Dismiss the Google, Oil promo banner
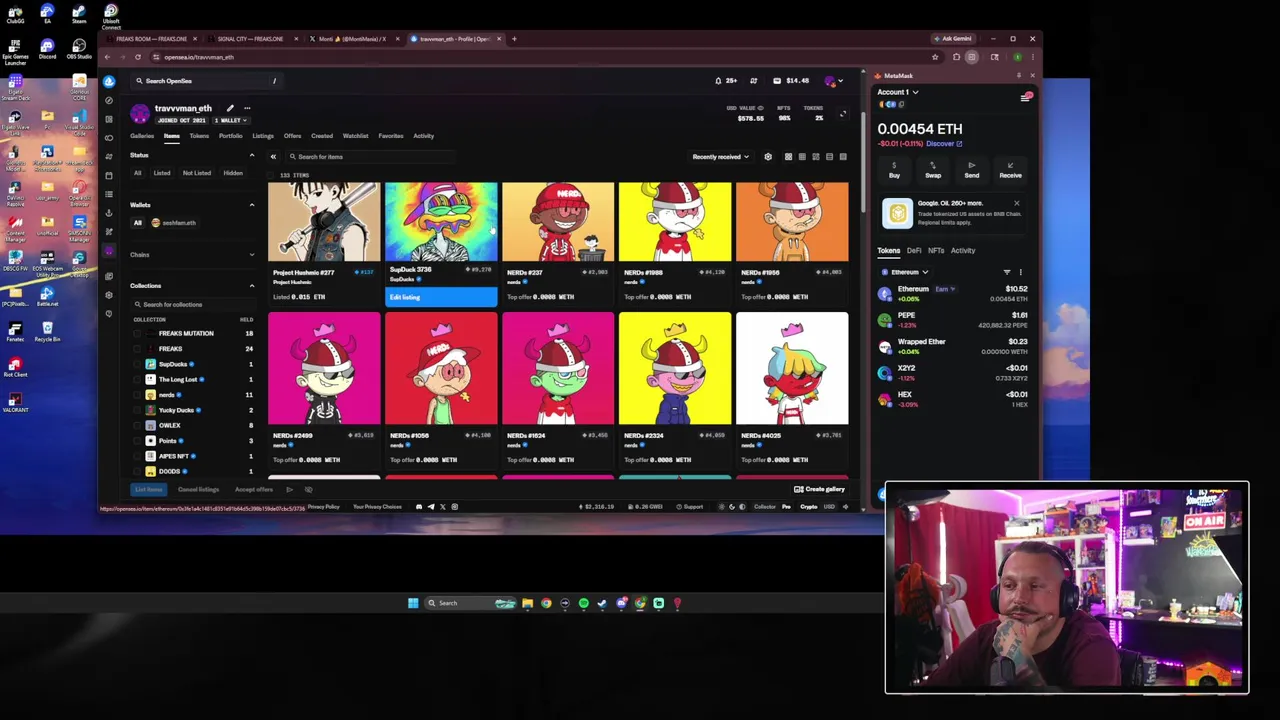This screenshot has width=1280, height=720. coord(1017,203)
